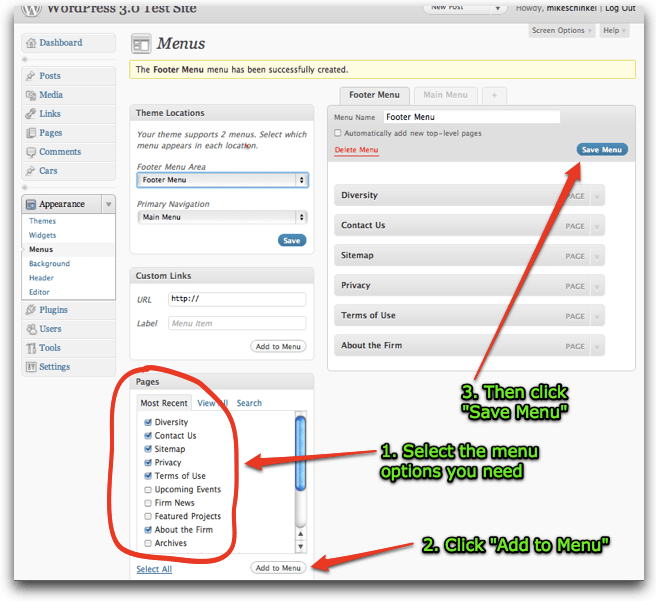Click the custom link Label field

237,323
